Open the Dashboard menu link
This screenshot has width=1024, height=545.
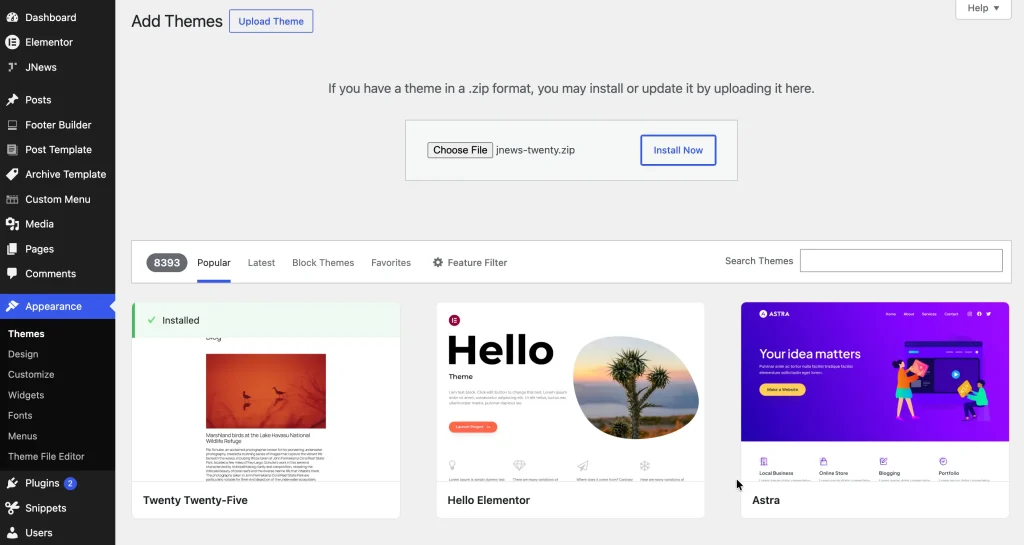(x=50, y=17)
